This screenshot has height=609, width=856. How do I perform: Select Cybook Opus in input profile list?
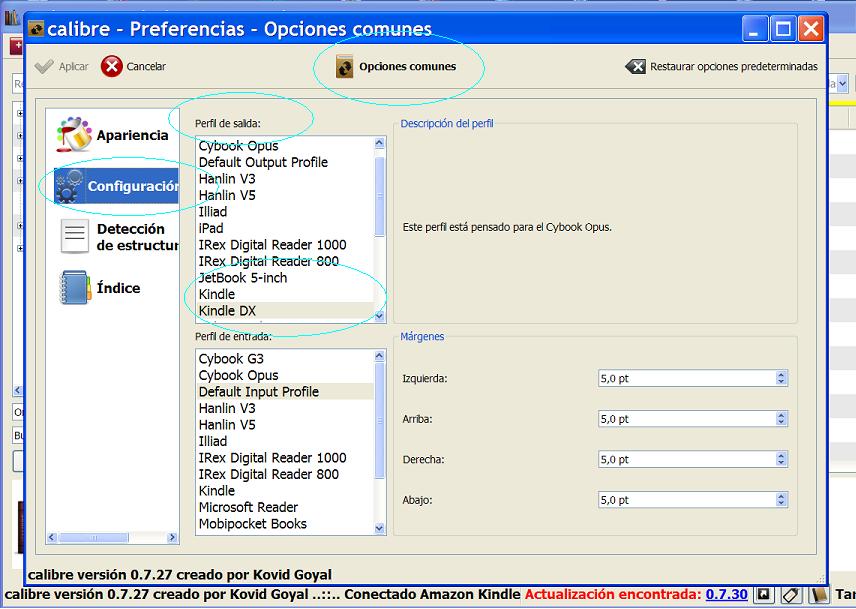tap(284, 375)
